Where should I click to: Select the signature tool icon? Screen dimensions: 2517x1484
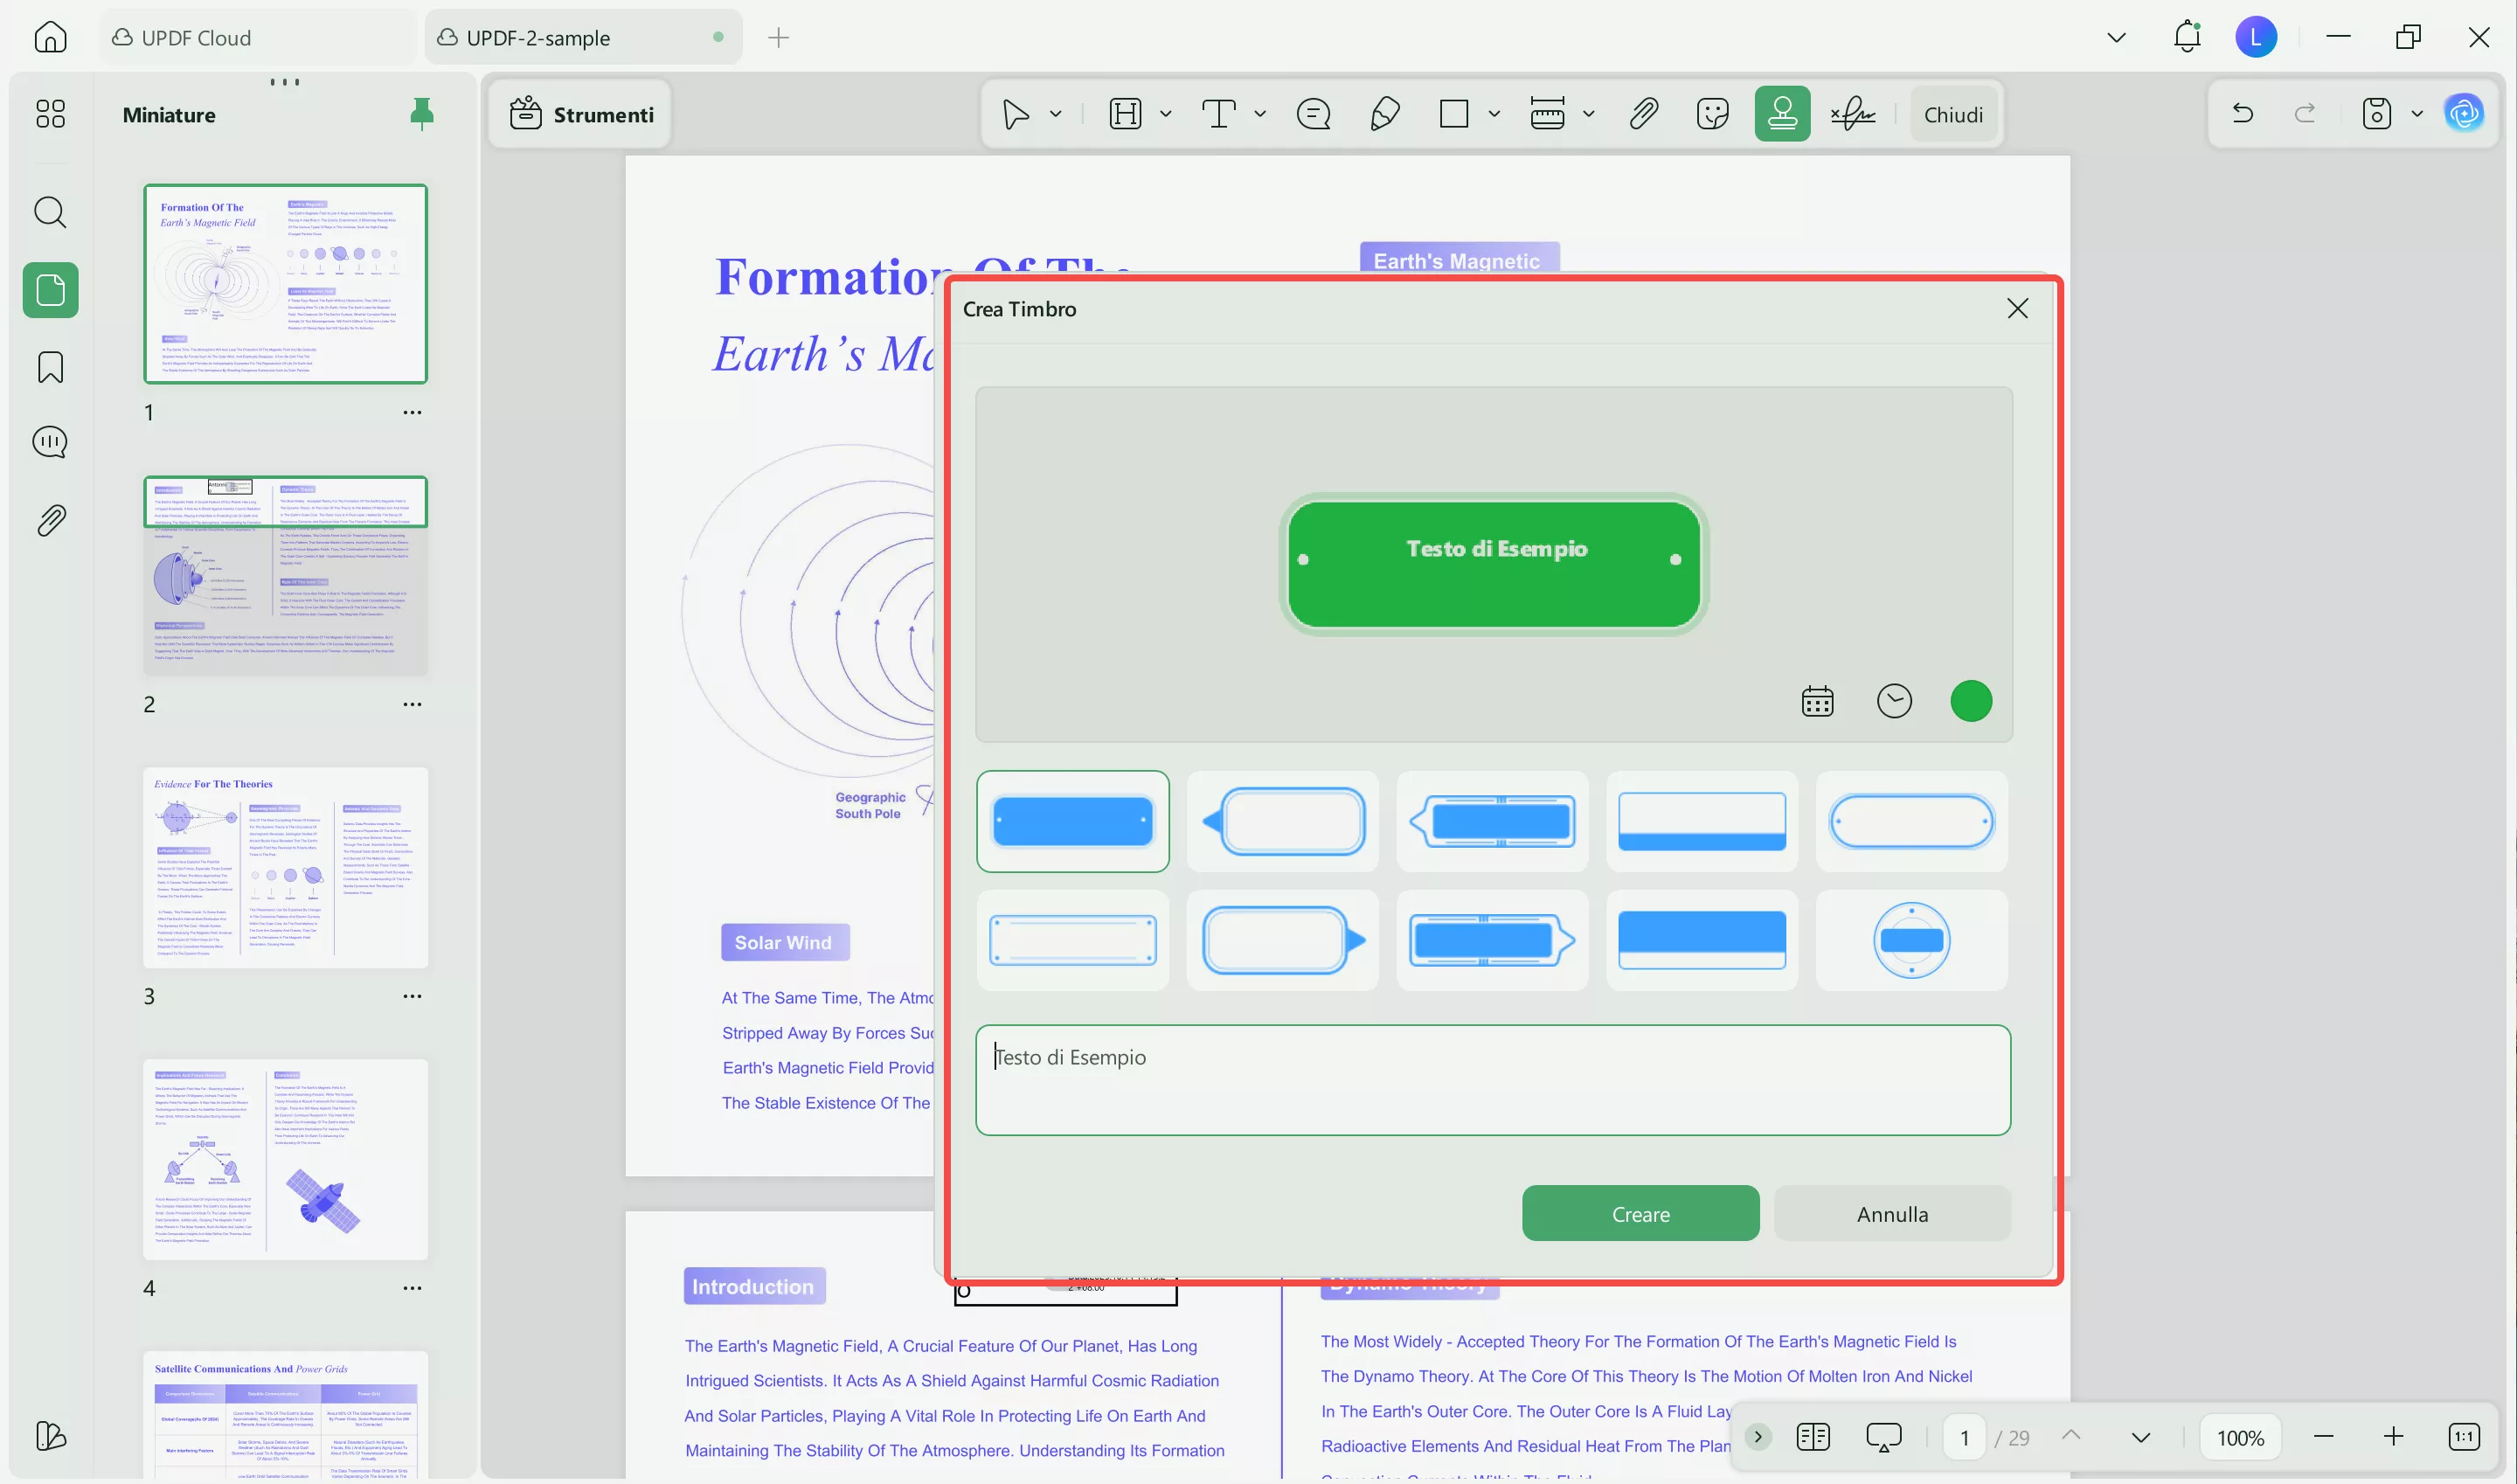[x=1852, y=114]
